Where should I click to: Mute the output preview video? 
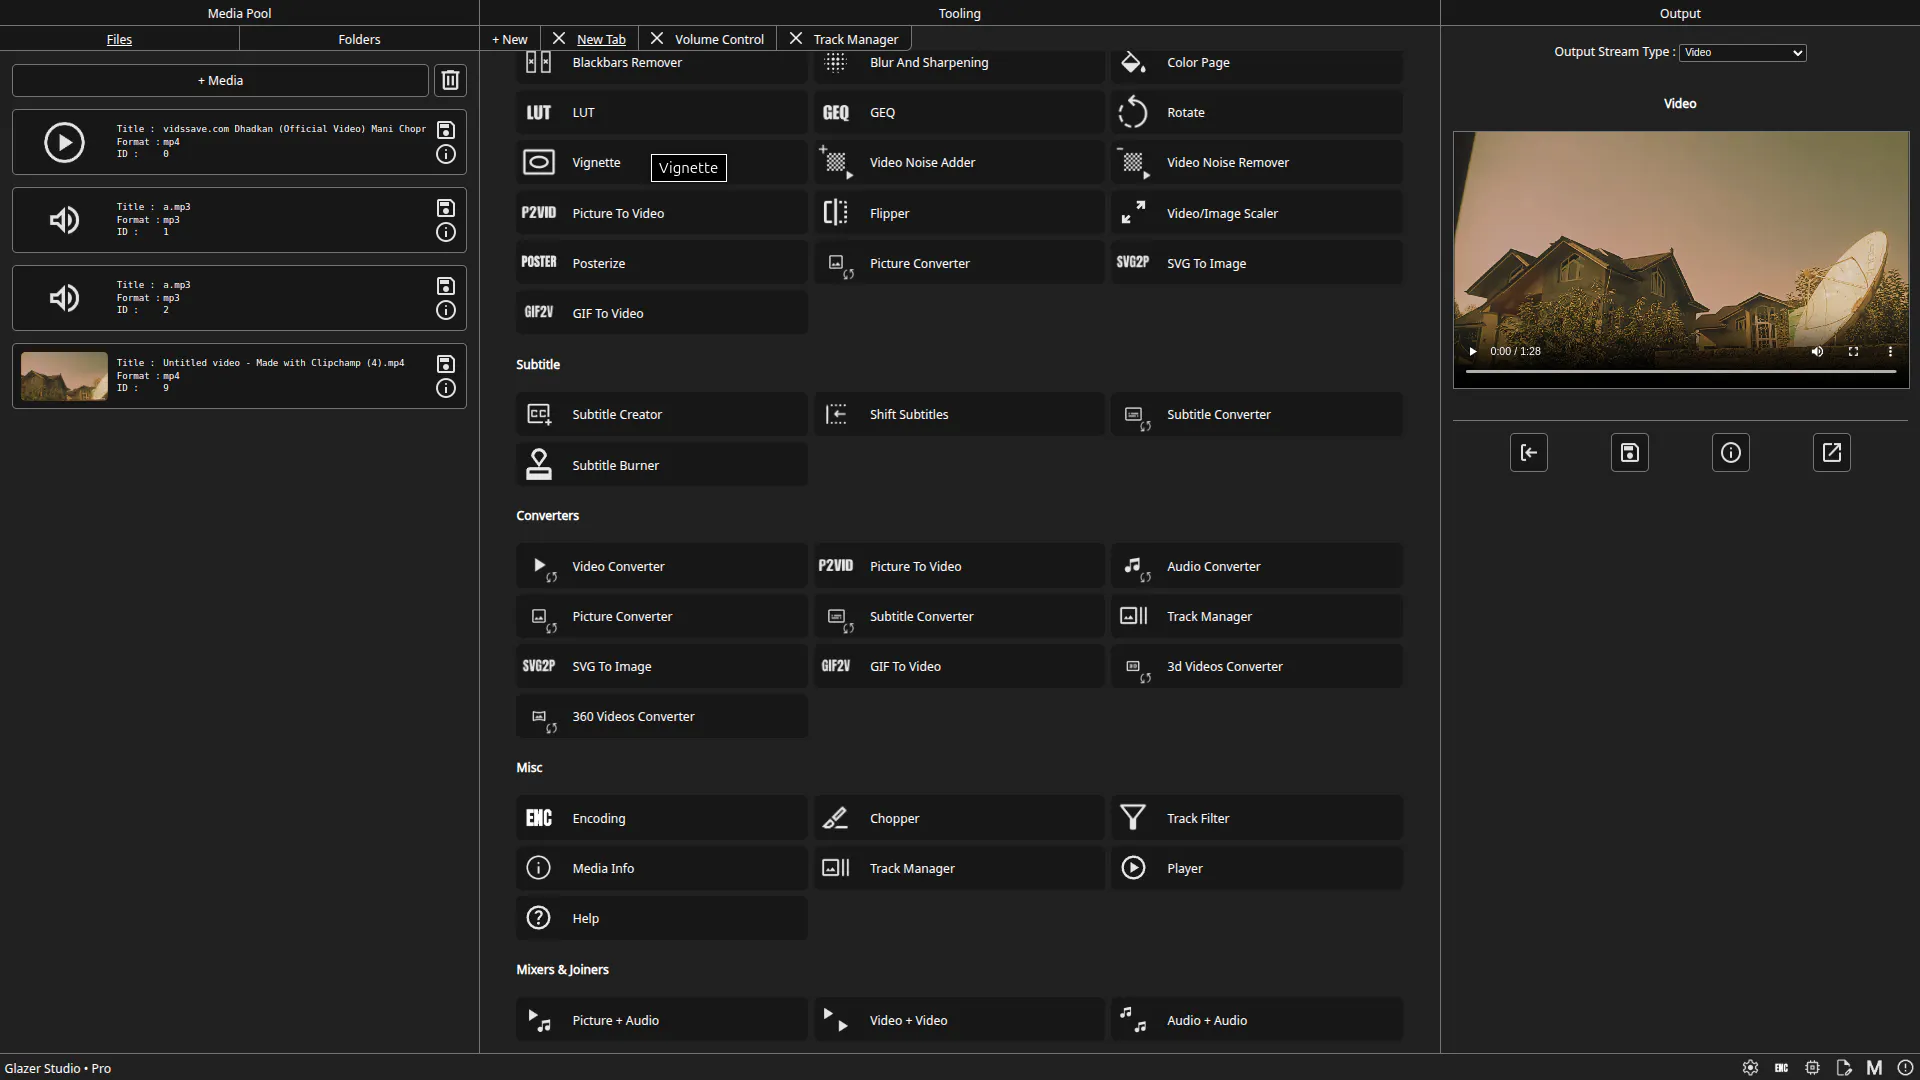point(1817,351)
